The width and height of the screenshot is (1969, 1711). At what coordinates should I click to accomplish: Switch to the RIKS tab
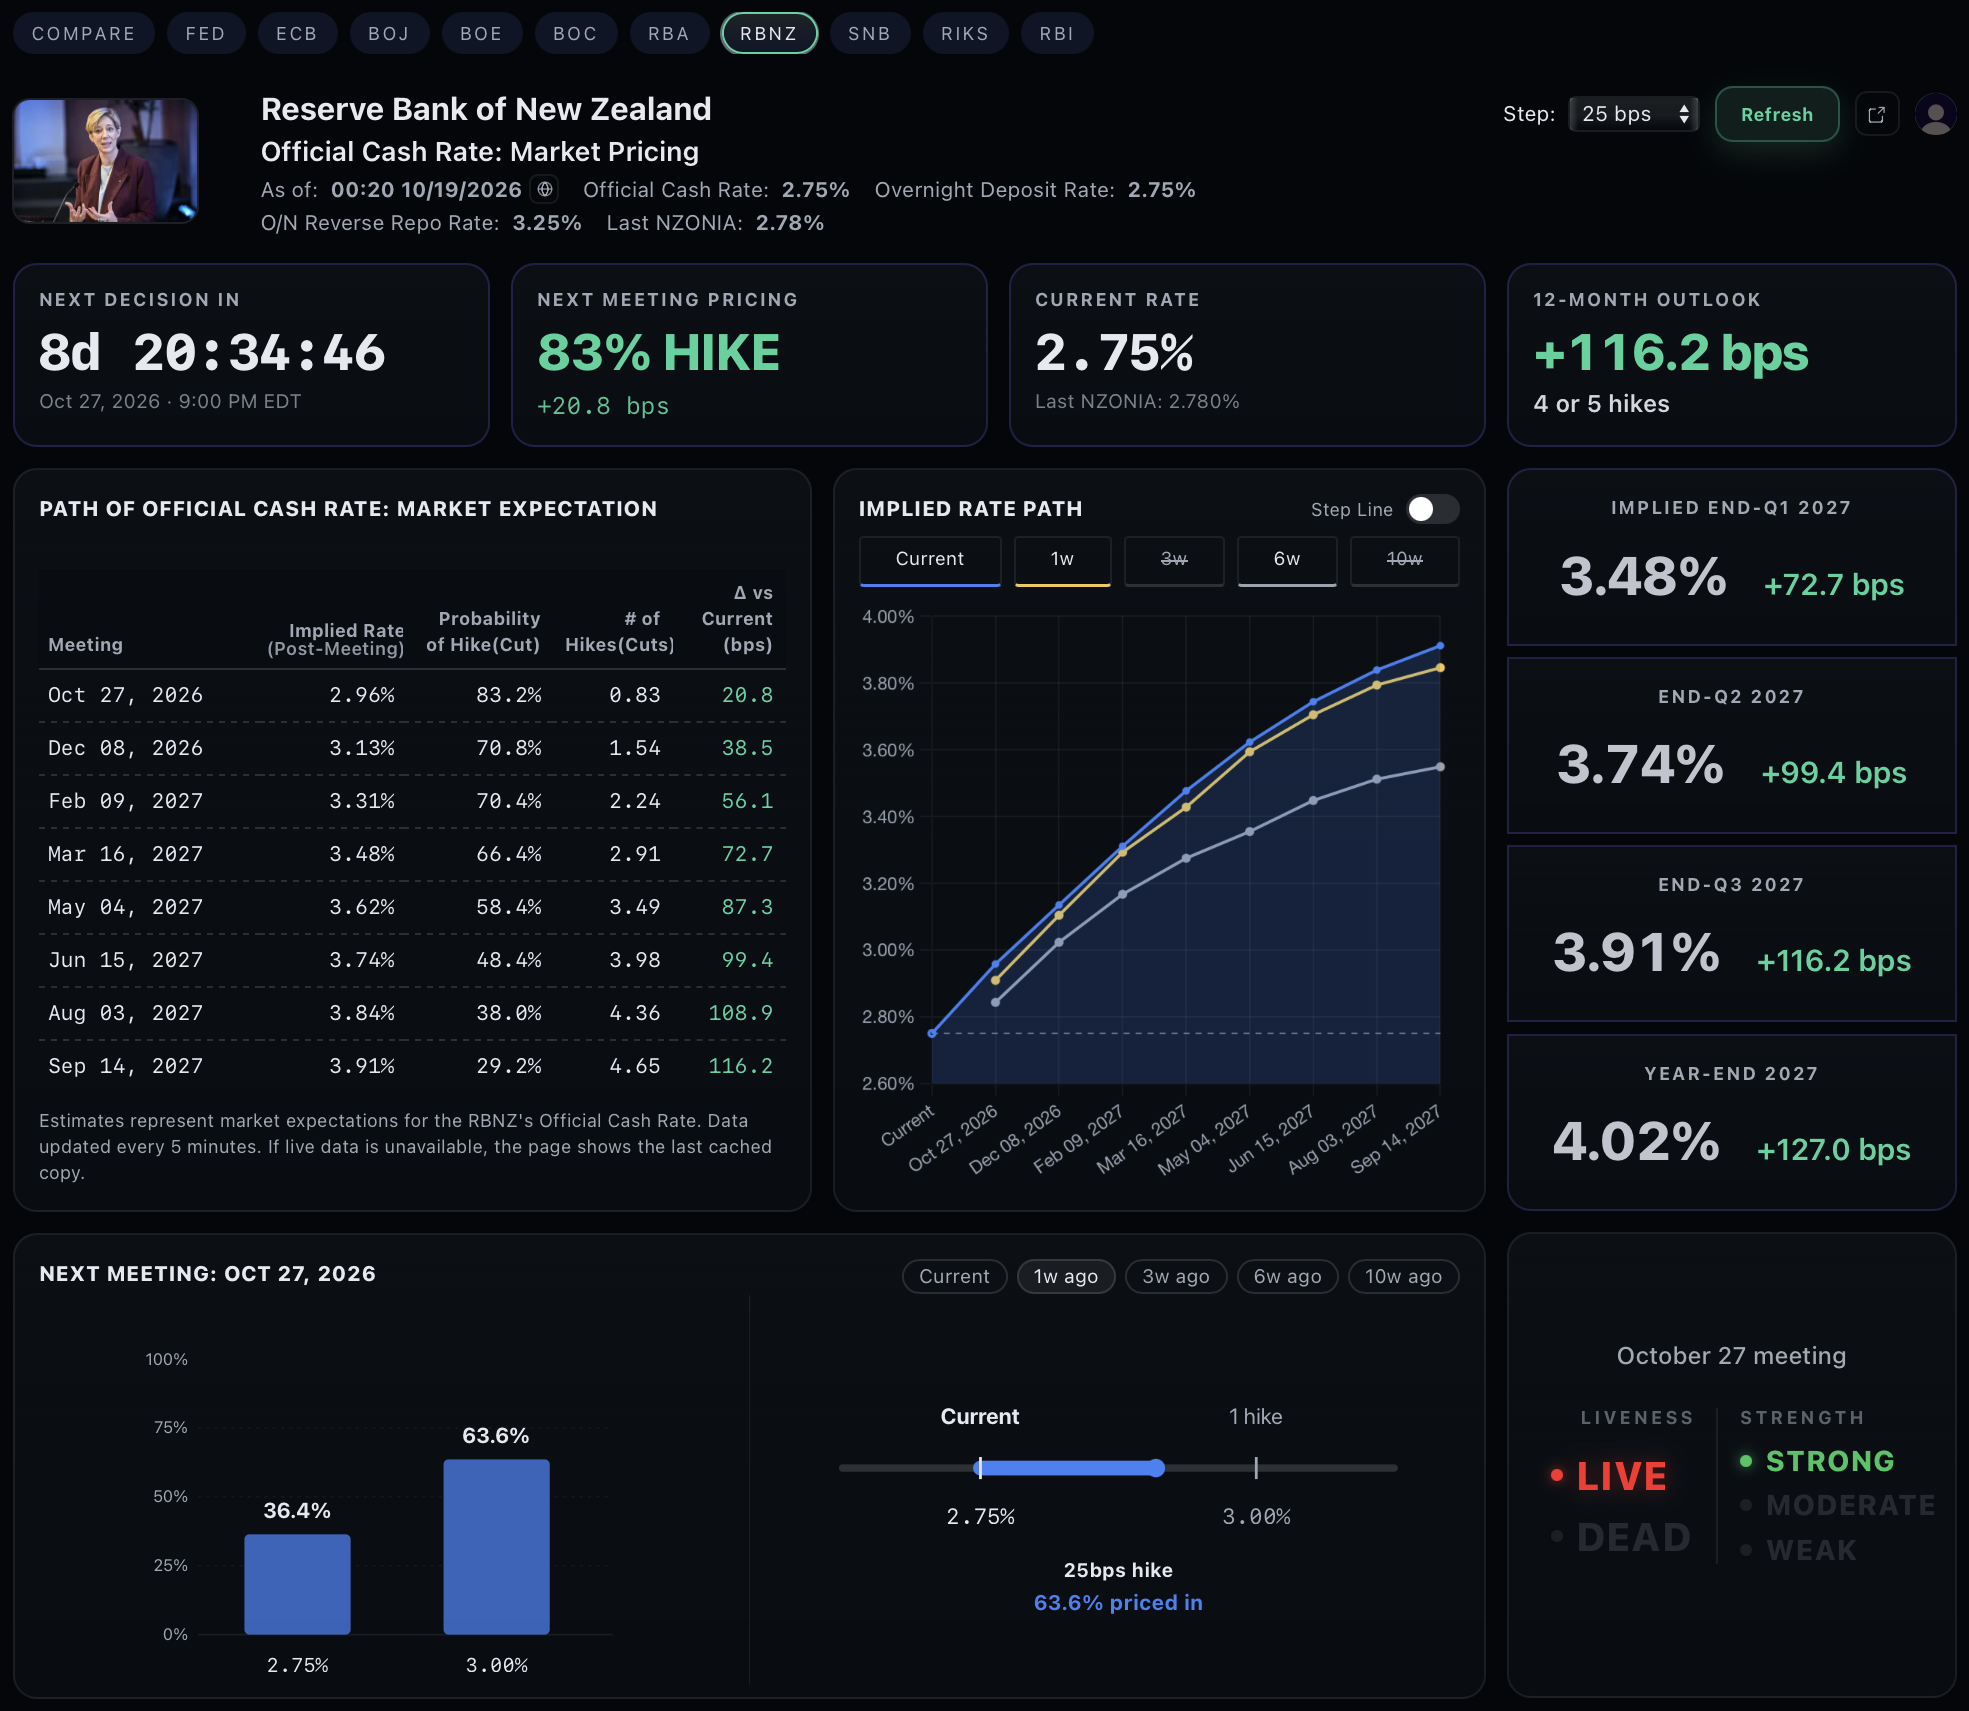point(965,33)
